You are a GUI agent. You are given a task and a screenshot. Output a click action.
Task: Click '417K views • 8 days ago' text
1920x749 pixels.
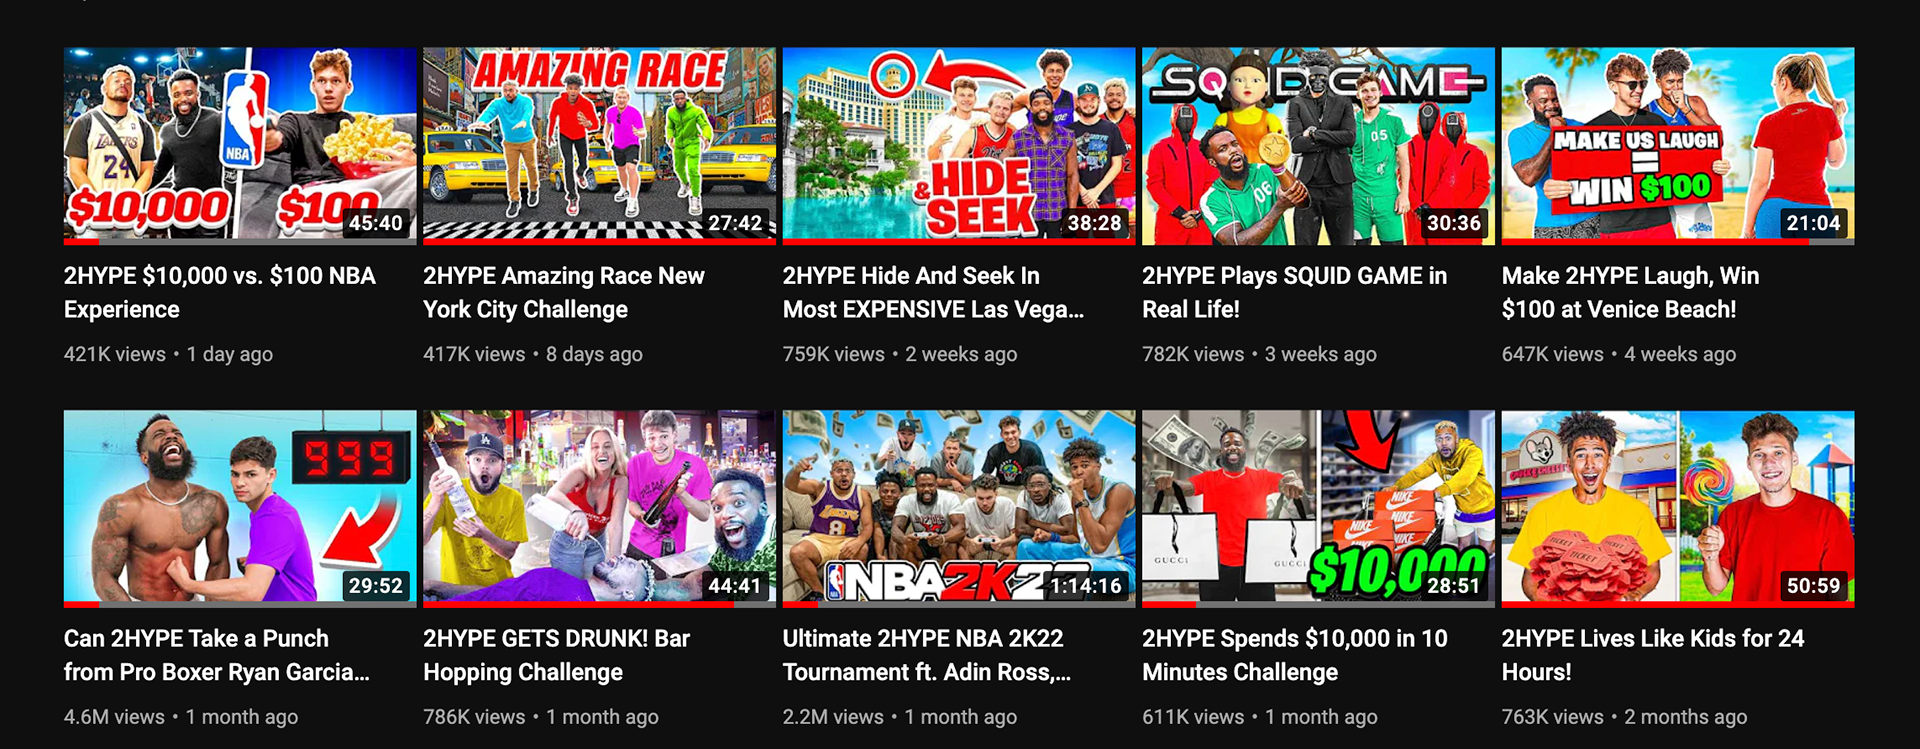(x=533, y=354)
